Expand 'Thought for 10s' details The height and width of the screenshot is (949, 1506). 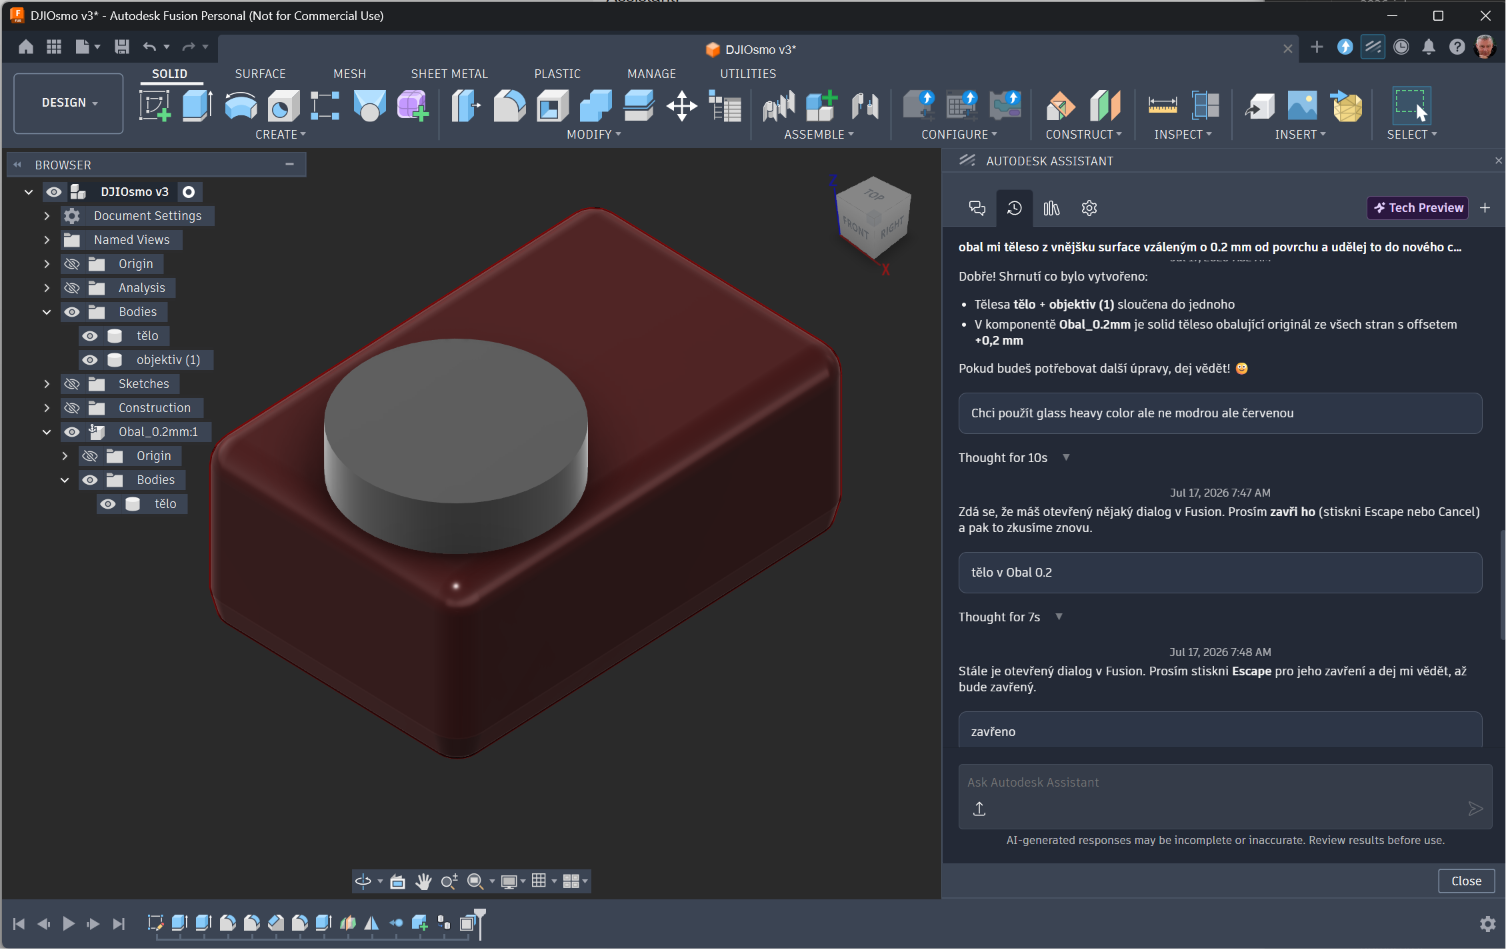tap(1066, 457)
